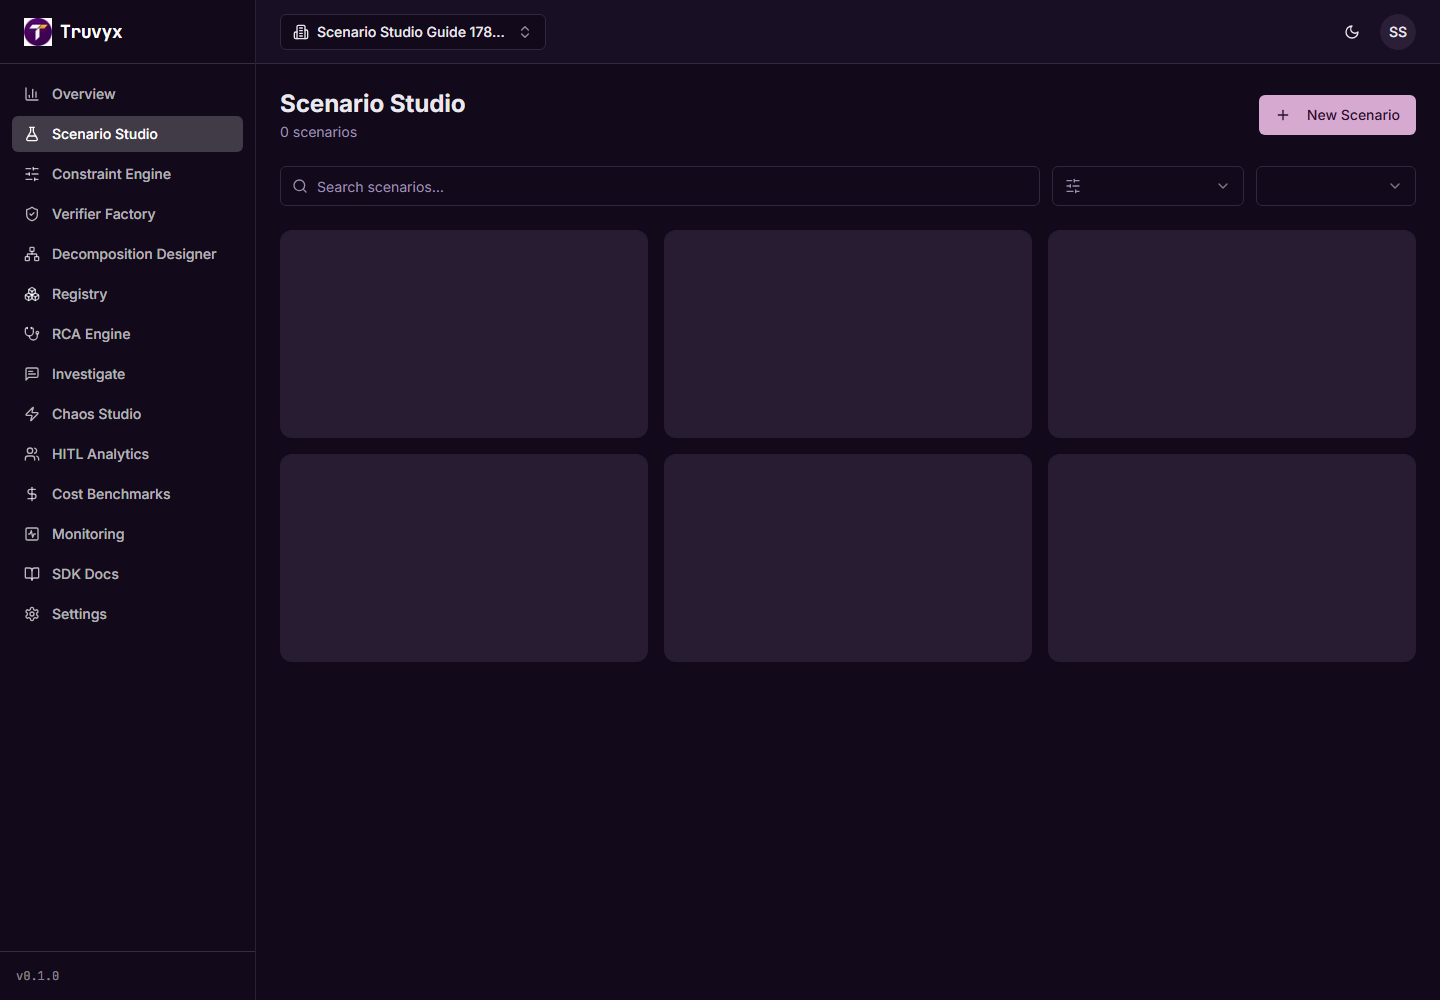This screenshot has width=1440, height=1000.
Task: Click the New Scenario button
Action: 1337,115
